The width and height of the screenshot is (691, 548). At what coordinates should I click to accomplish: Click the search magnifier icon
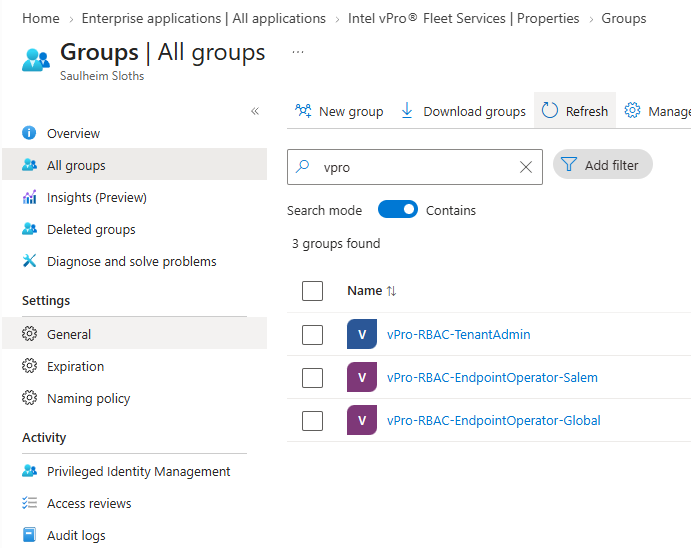pos(302,167)
